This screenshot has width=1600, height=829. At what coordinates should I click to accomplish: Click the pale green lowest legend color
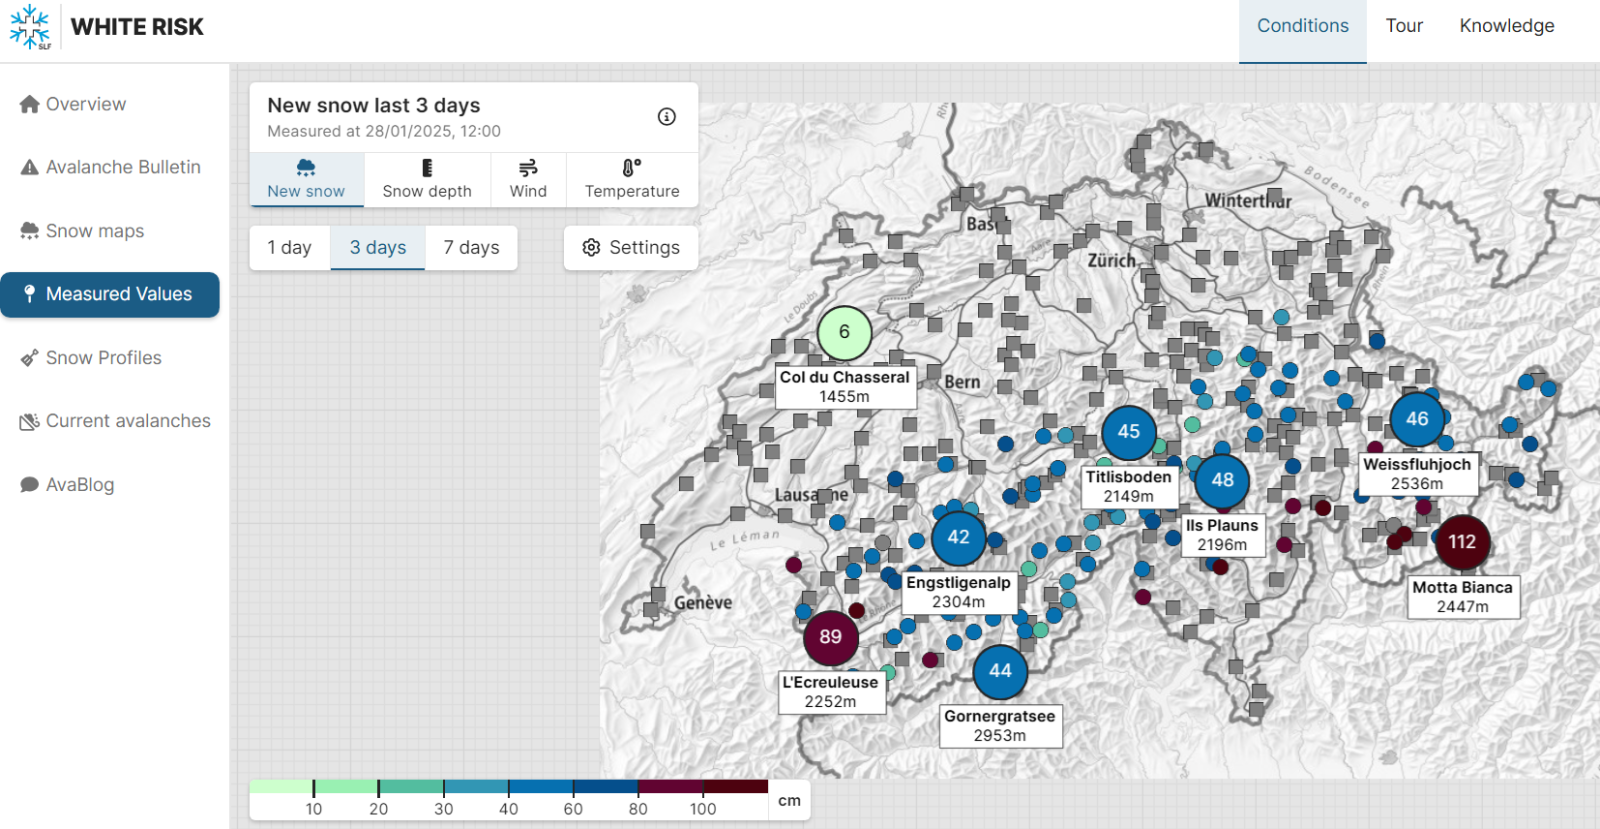click(281, 786)
